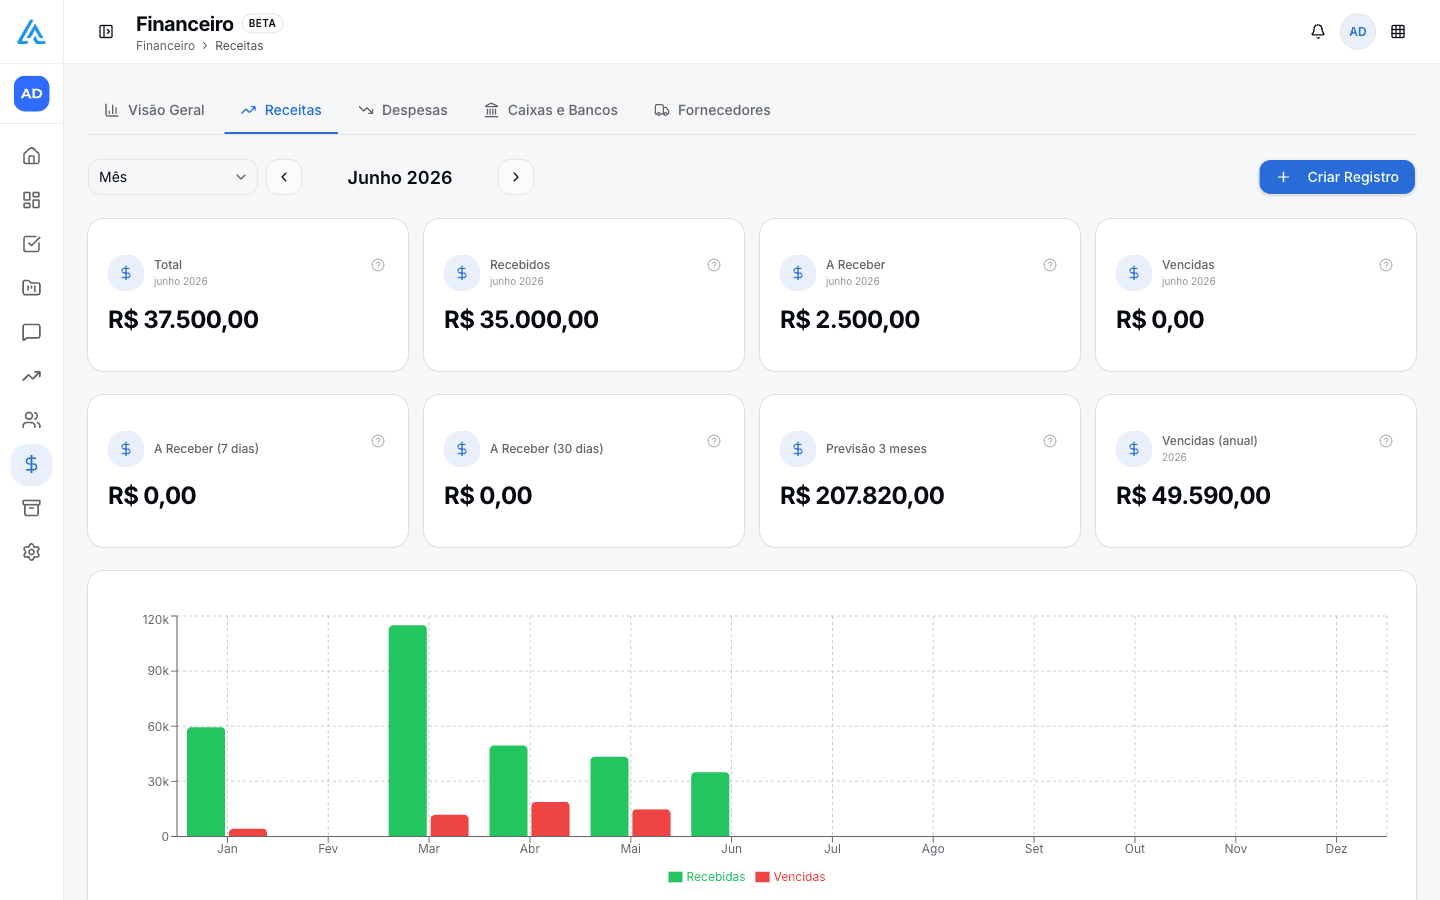
Task: Click the blue AD workspace badge in the sidebar
Action: pos(32,94)
